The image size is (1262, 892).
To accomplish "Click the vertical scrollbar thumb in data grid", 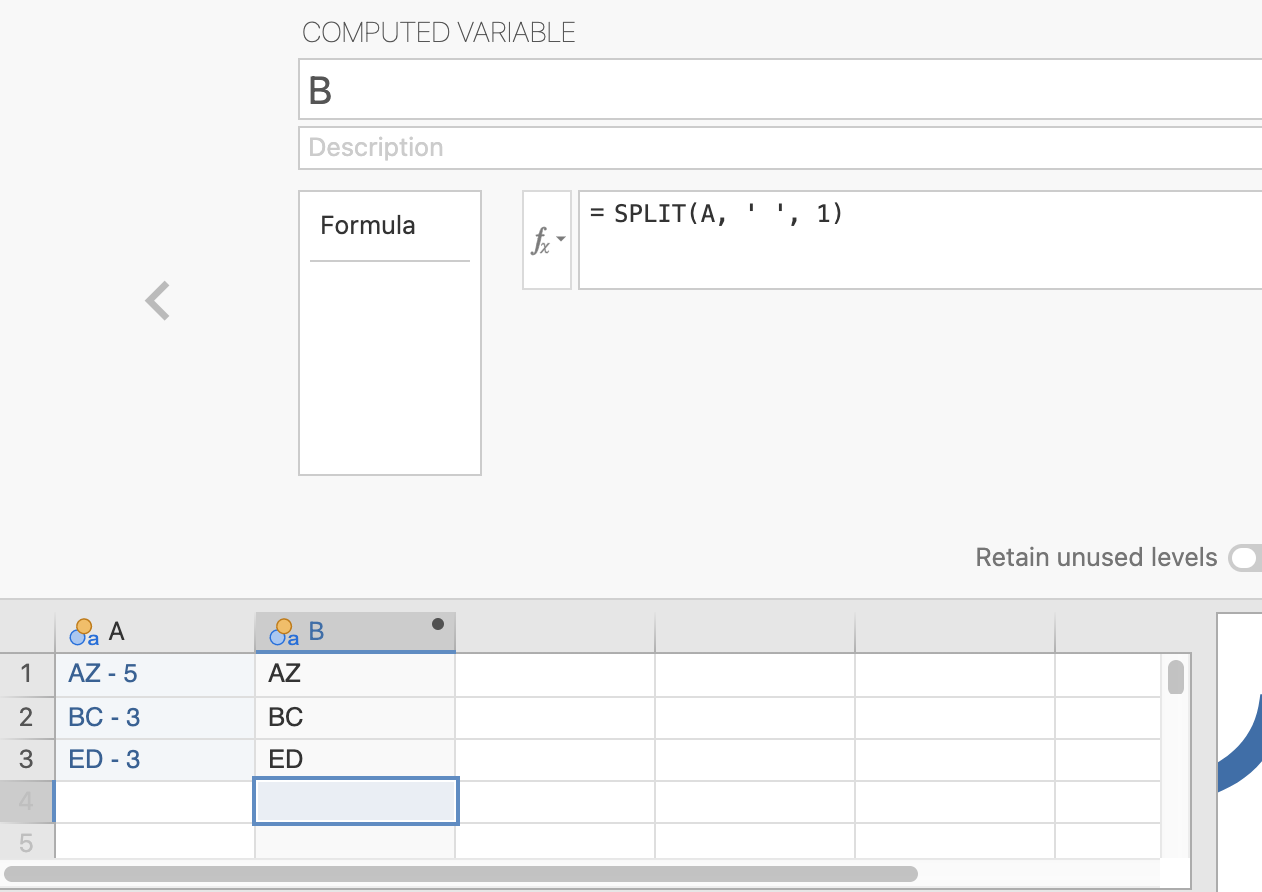I will 1176,677.
